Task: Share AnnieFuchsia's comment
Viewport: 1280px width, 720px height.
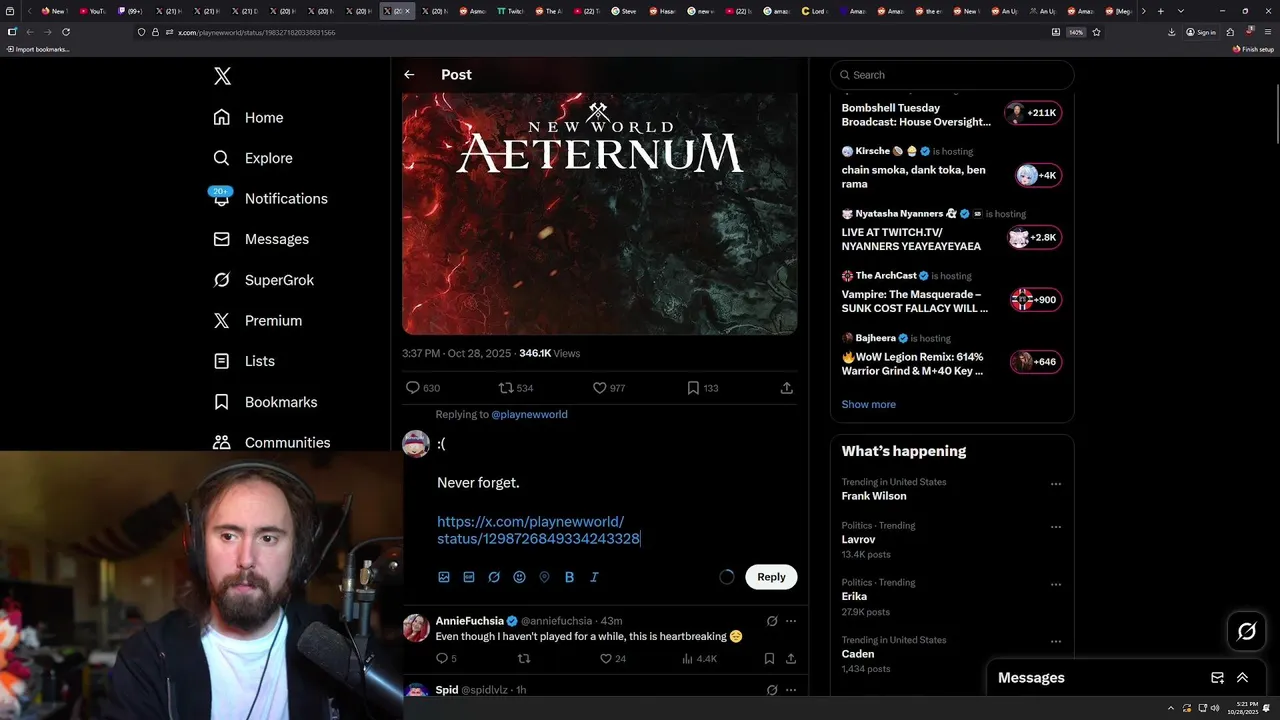Action: [x=791, y=659]
